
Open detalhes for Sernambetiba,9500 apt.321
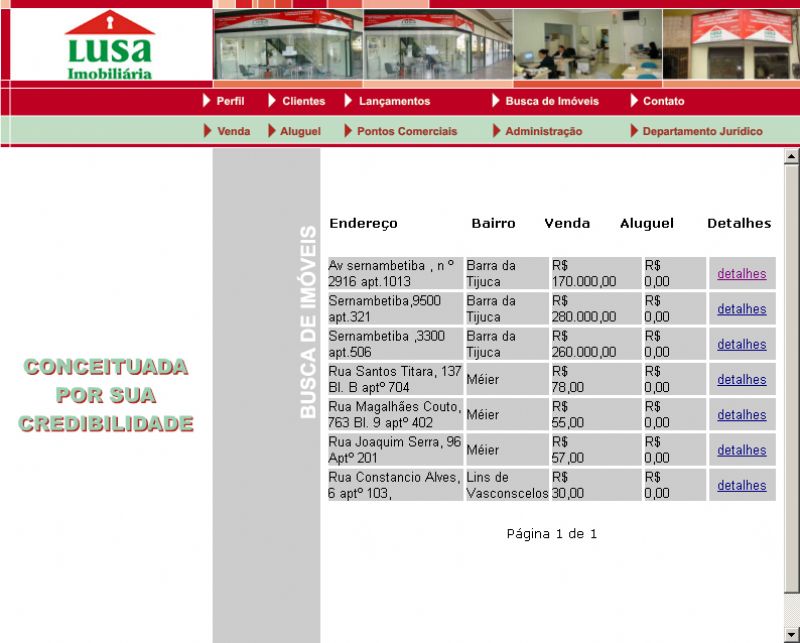point(742,309)
